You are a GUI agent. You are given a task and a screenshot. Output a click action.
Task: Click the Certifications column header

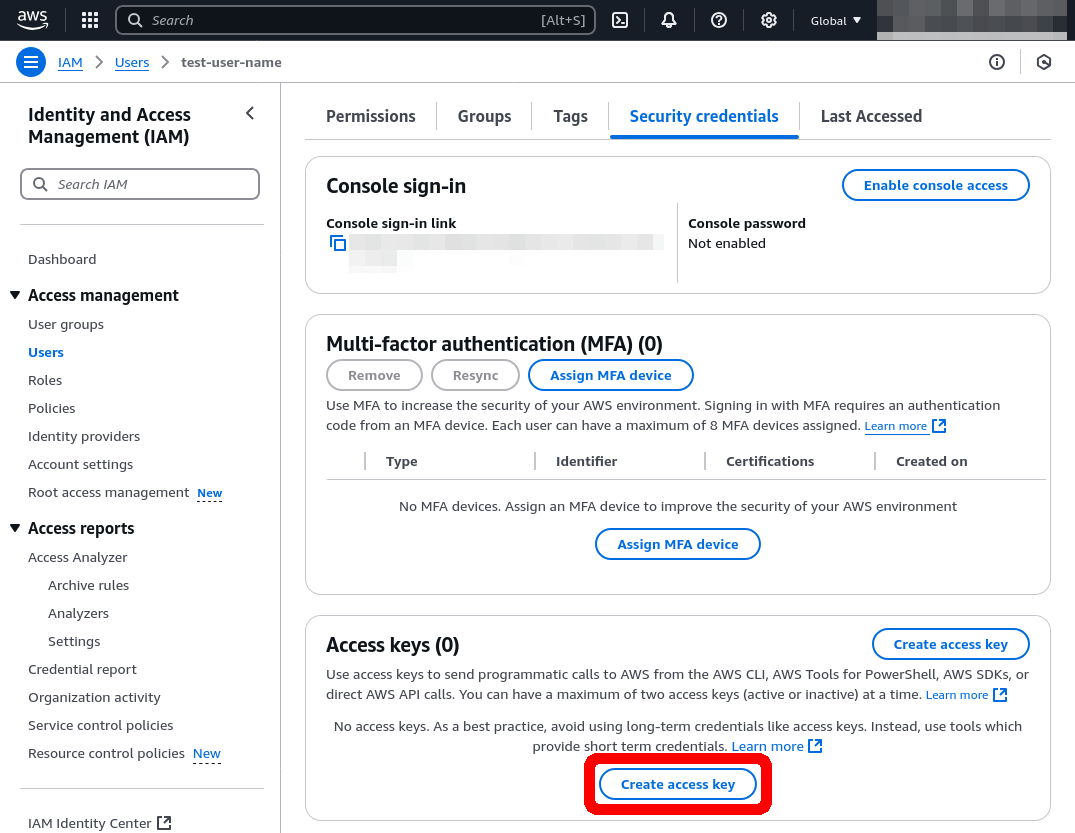pyautogui.click(x=770, y=461)
